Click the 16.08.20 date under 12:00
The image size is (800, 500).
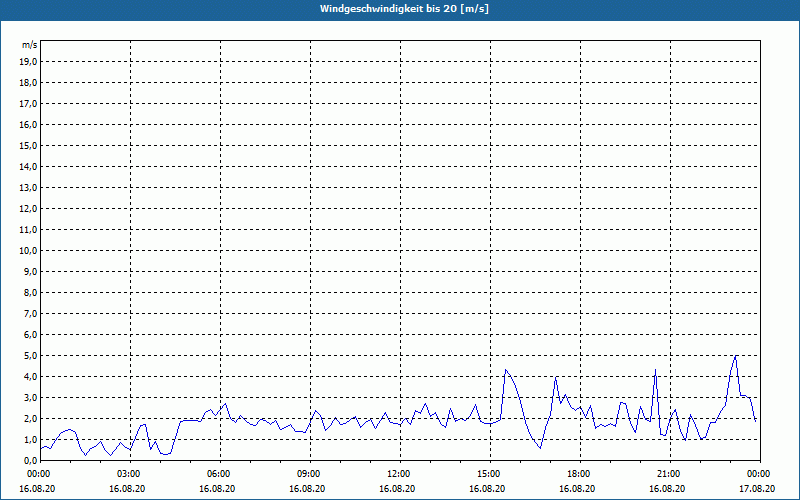397,488
